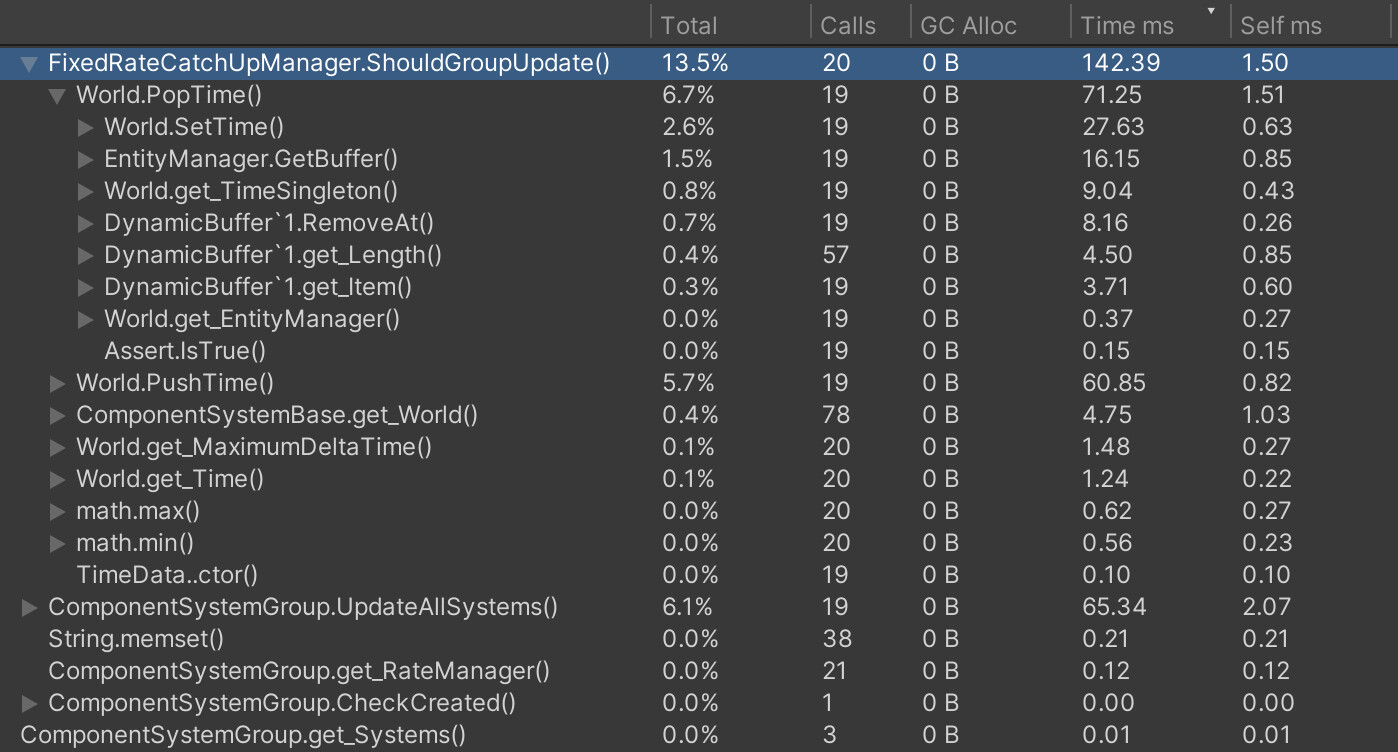Screen dimensions: 1398x752
Task: Expand the World.get_Time() arrow
Action: click(x=57, y=480)
